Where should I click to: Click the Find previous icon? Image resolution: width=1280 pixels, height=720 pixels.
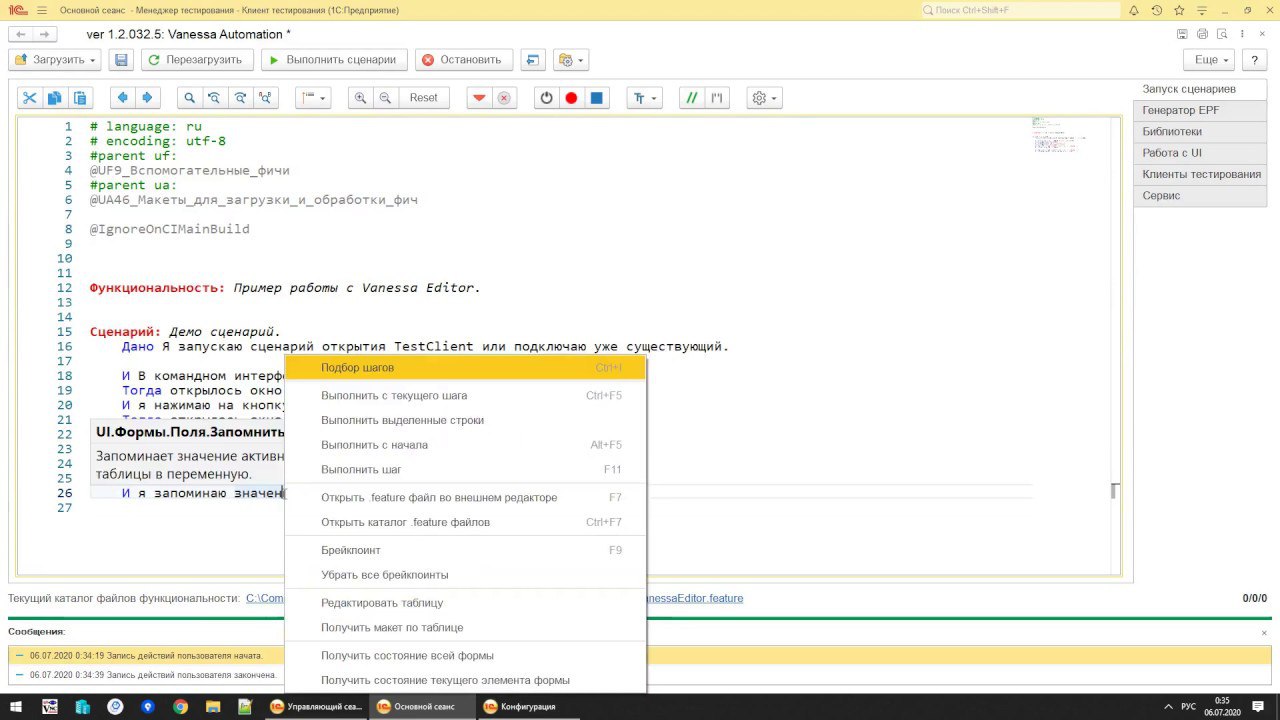[x=214, y=98]
